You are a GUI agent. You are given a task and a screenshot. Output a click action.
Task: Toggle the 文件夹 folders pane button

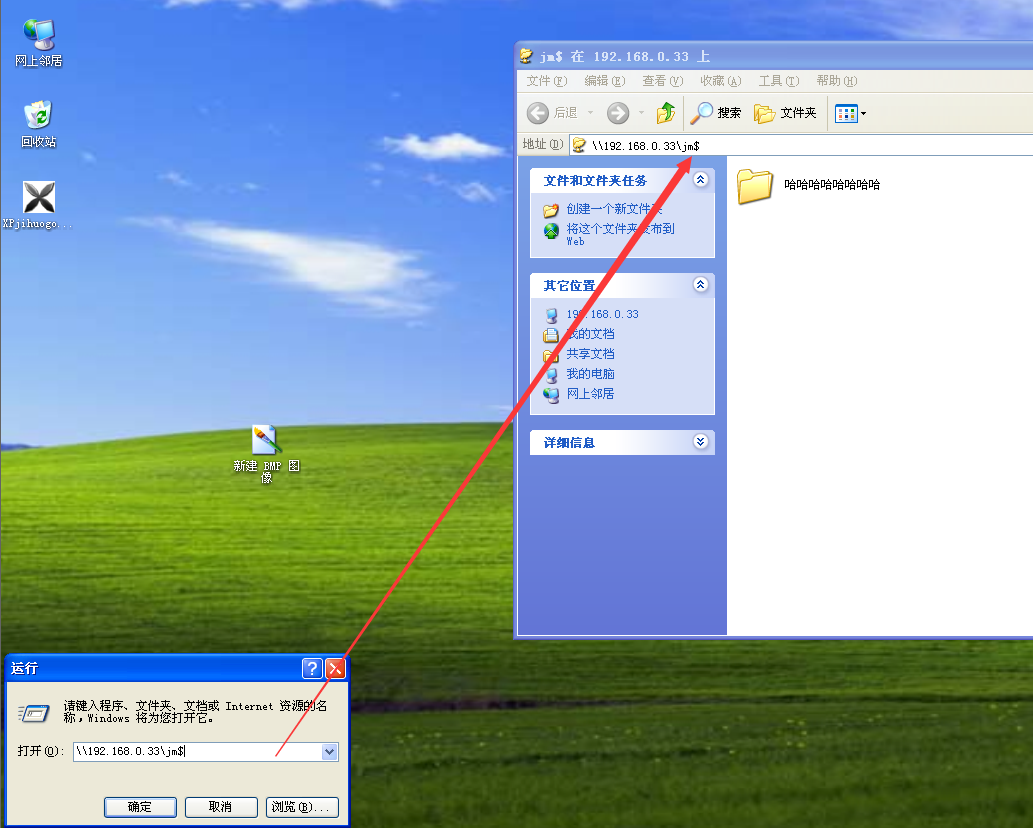[785, 113]
